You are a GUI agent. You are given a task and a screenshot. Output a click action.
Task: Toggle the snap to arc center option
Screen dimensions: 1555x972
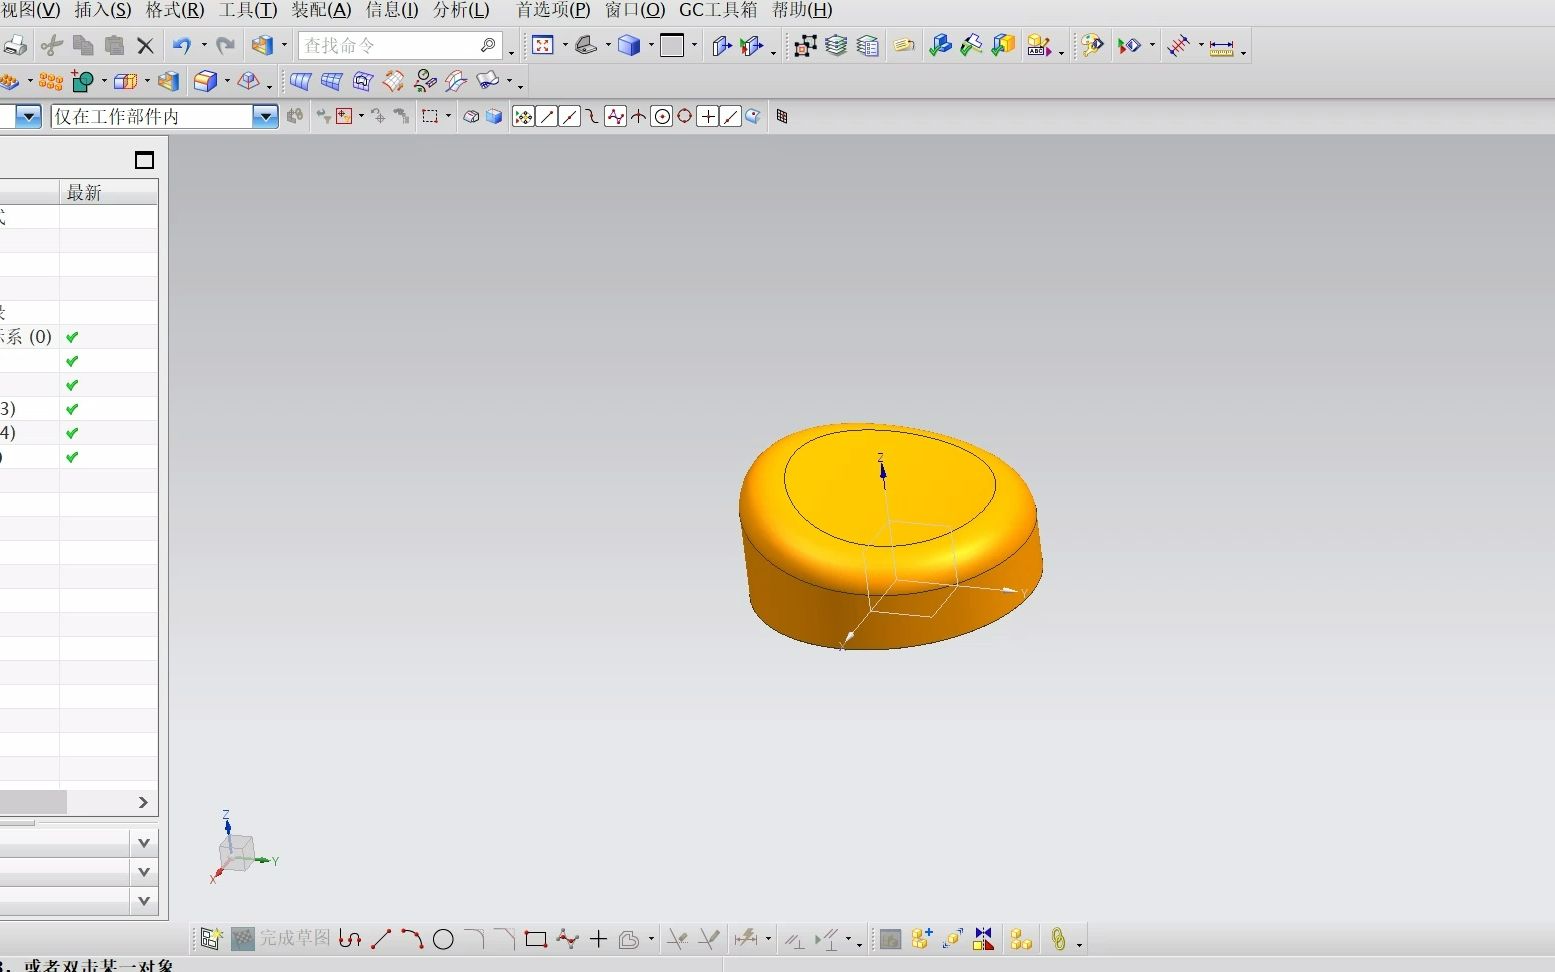tap(661, 116)
